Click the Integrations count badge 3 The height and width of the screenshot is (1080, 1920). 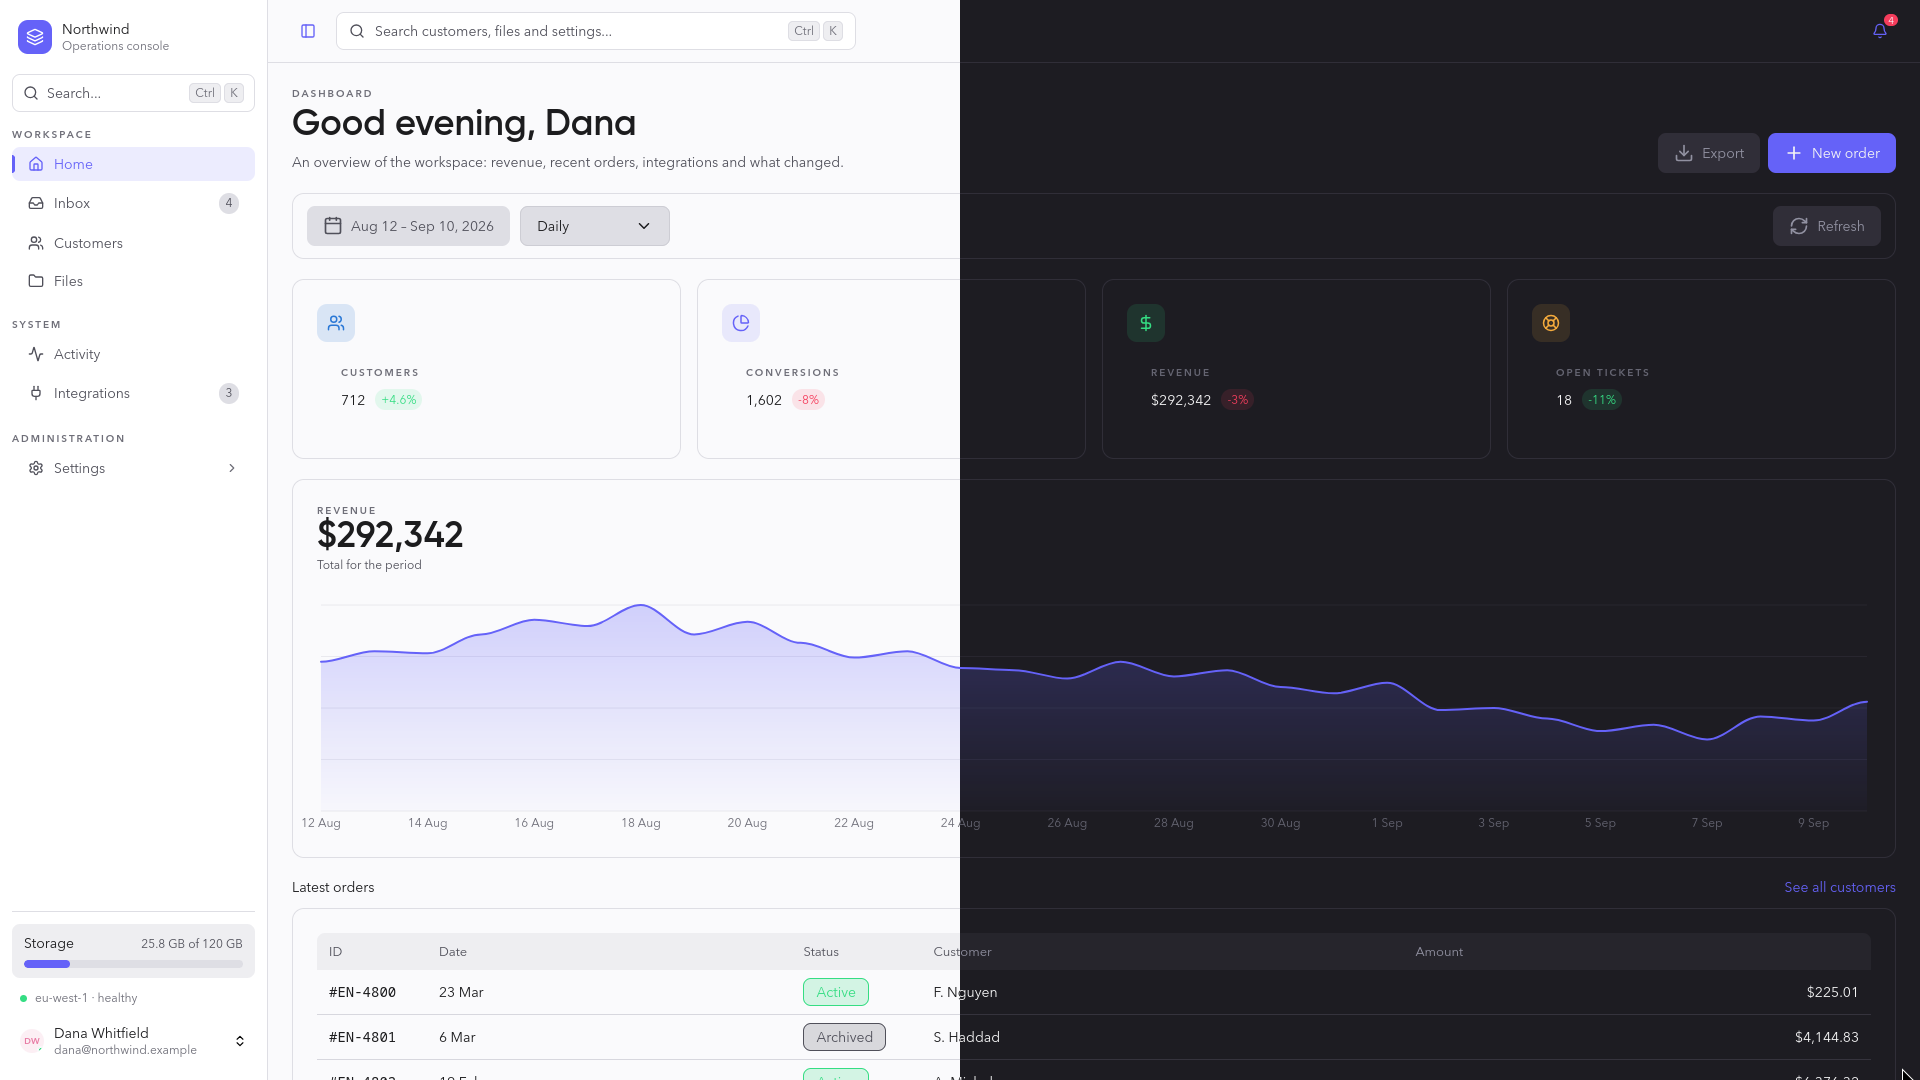[x=229, y=393]
